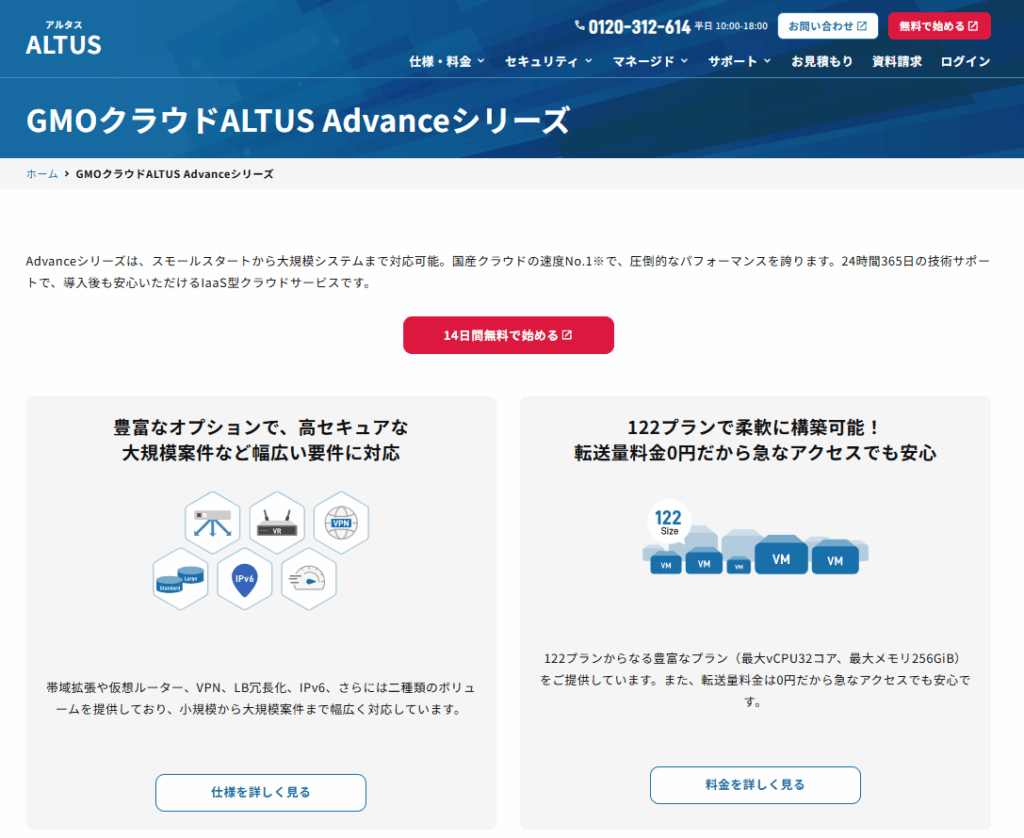Open the マネージド dropdown menu

click(x=650, y=61)
